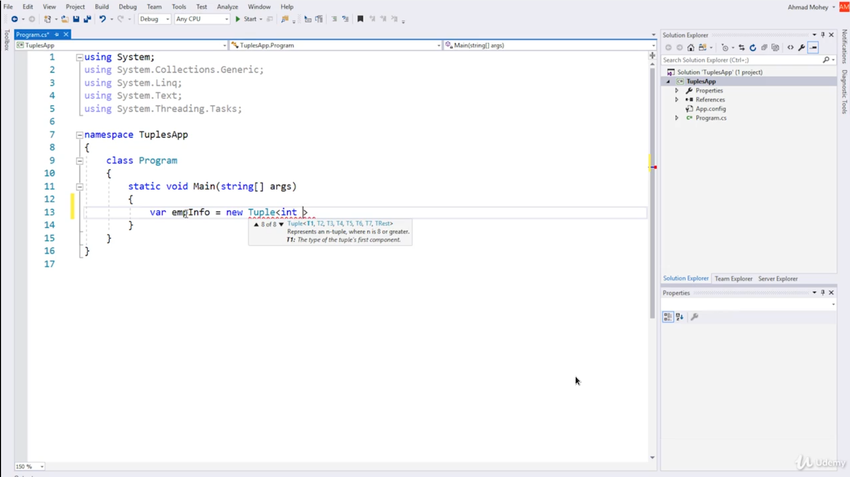Select App.config in Solution Explorer
The image size is (850, 477).
[711, 109]
